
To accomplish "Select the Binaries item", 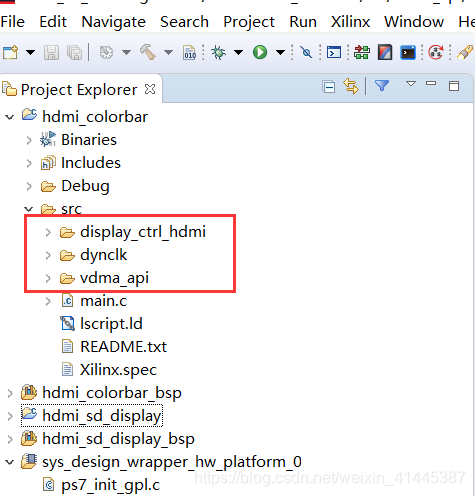I will [89, 140].
